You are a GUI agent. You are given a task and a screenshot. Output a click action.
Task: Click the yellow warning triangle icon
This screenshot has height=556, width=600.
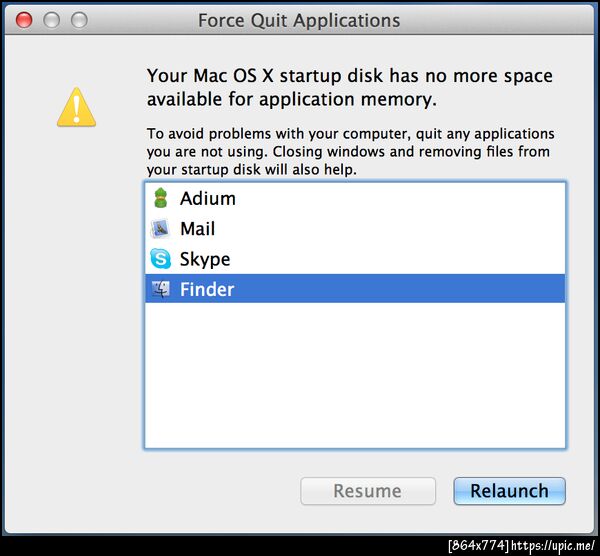pos(76,107)
